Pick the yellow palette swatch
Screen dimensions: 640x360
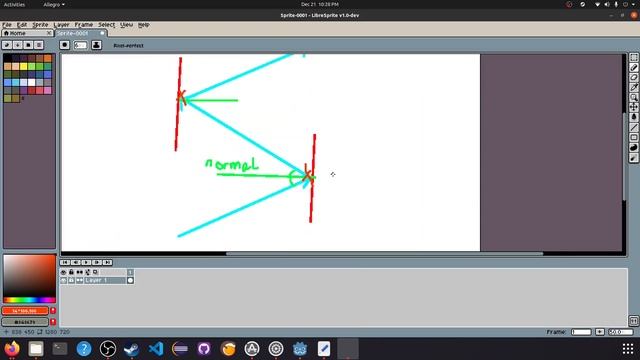coord(23,67)
